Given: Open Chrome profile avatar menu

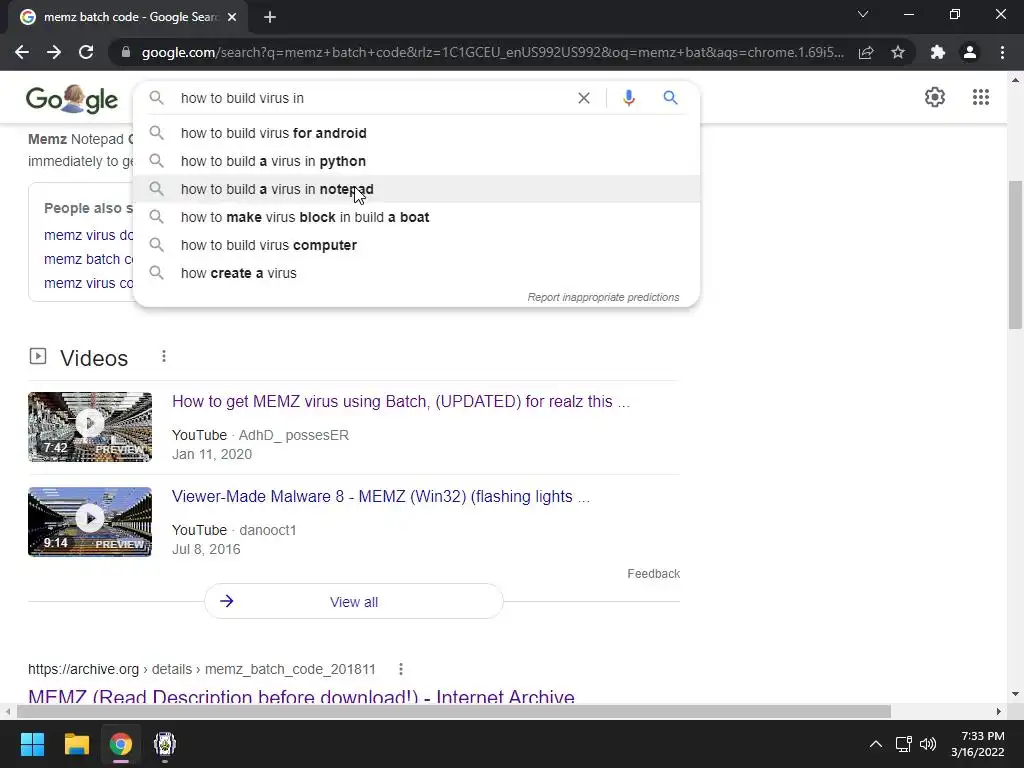Looking at the screenshot, I should click(970, 52).
